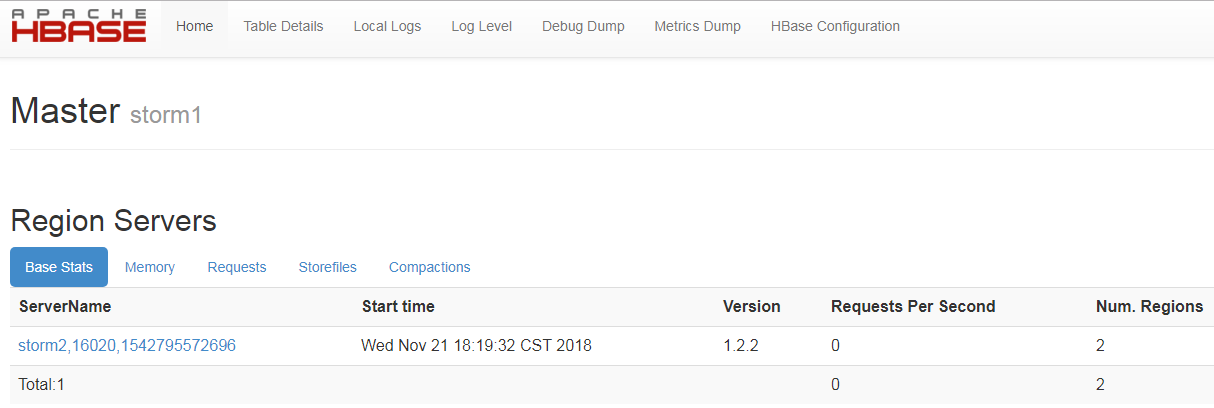Click the Apache HBase logo
Image resolution: width=1214 pixels, height=408 pixels.
coord(79,26)
